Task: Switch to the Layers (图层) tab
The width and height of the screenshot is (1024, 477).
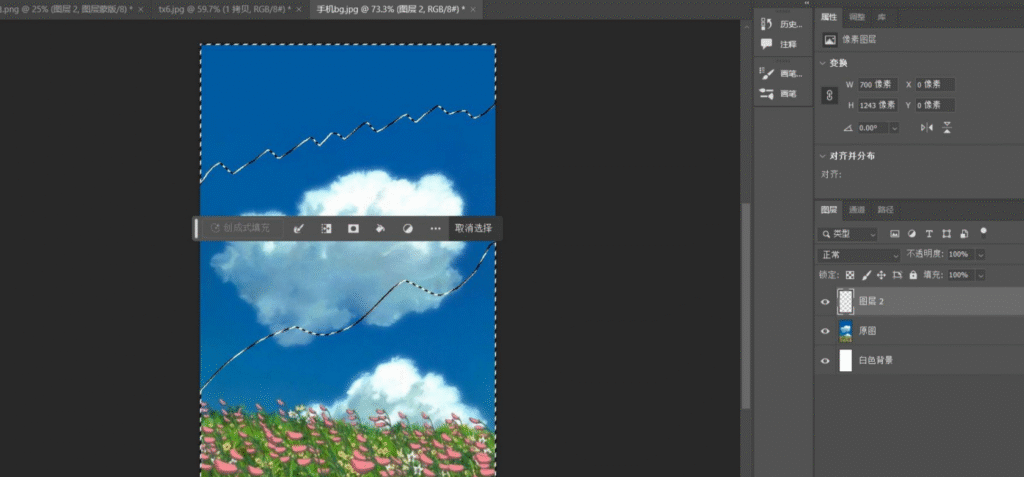Action: coord(829,210)
